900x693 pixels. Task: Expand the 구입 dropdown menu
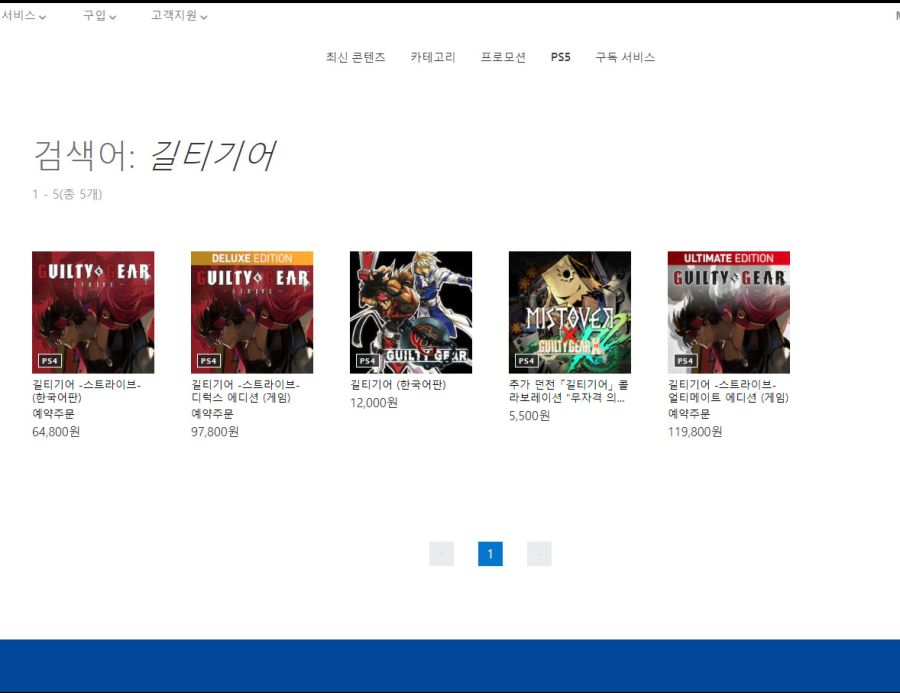pyautogui.click(x=99, y=16)
